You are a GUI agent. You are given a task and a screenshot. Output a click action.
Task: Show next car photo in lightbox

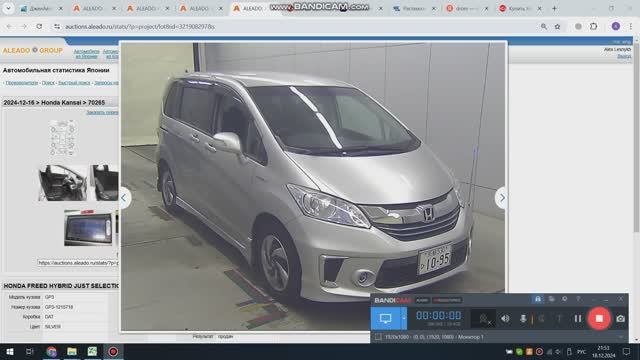pyautogui.click(x=502, y=198)
